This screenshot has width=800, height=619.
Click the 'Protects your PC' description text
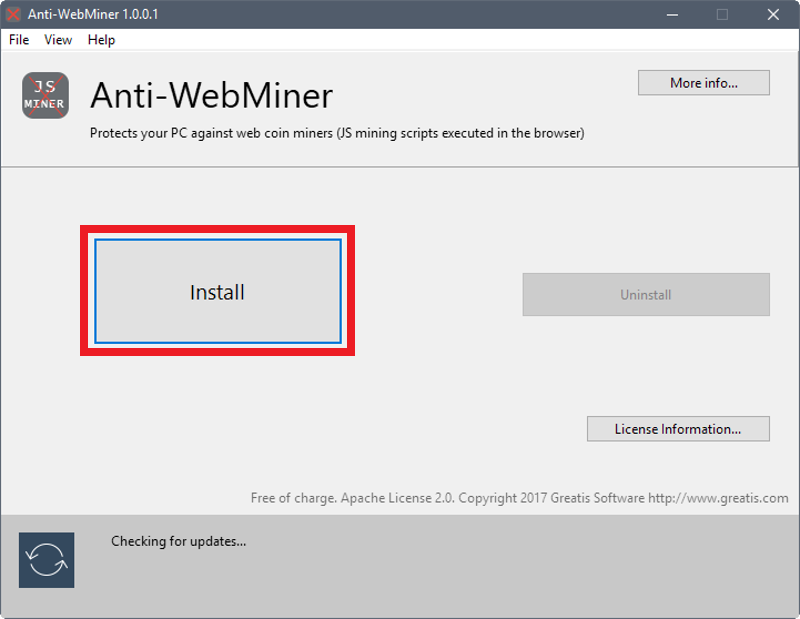(337, 133)
